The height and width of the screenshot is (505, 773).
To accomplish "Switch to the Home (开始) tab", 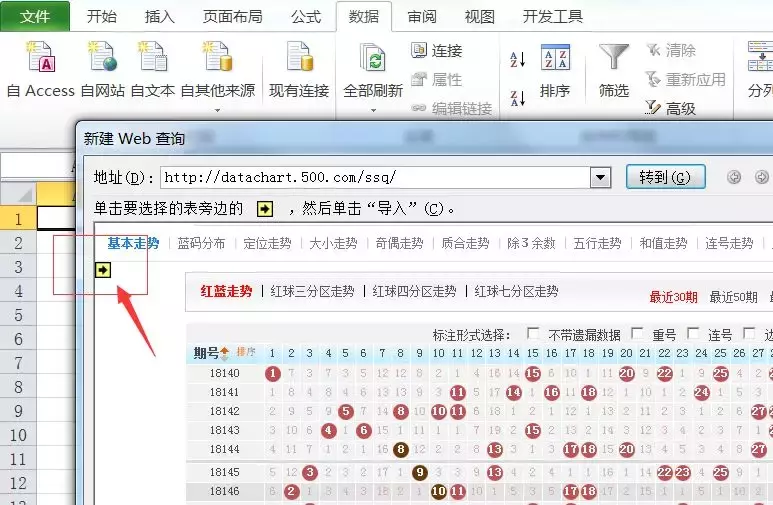I will [102, 17].
